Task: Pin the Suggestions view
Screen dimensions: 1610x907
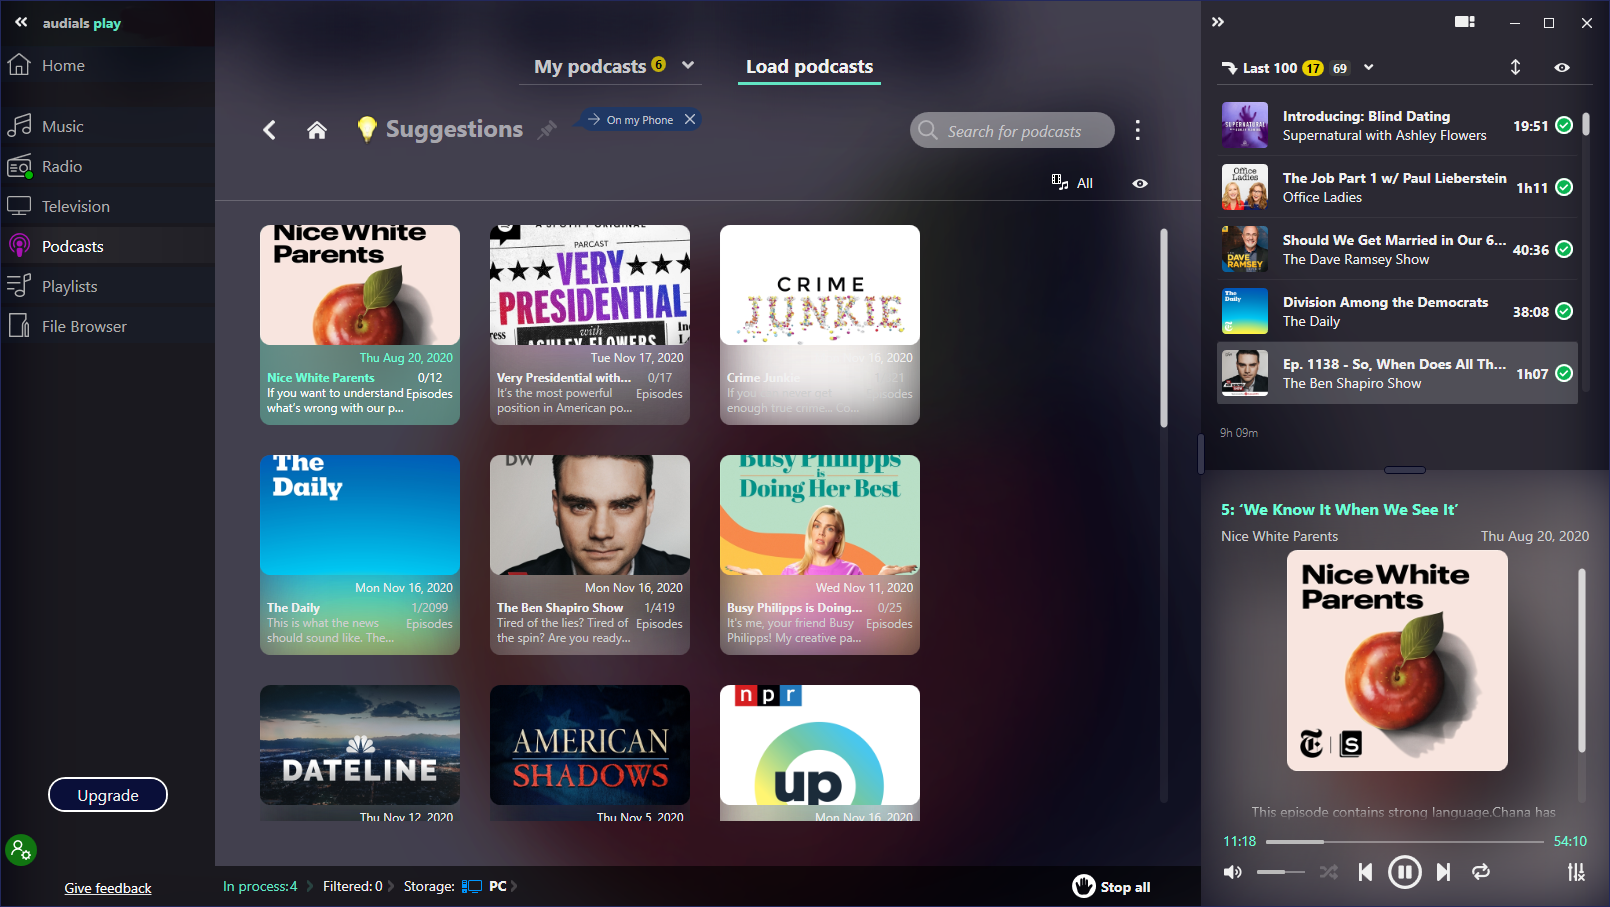Action: tap(547, 130)
